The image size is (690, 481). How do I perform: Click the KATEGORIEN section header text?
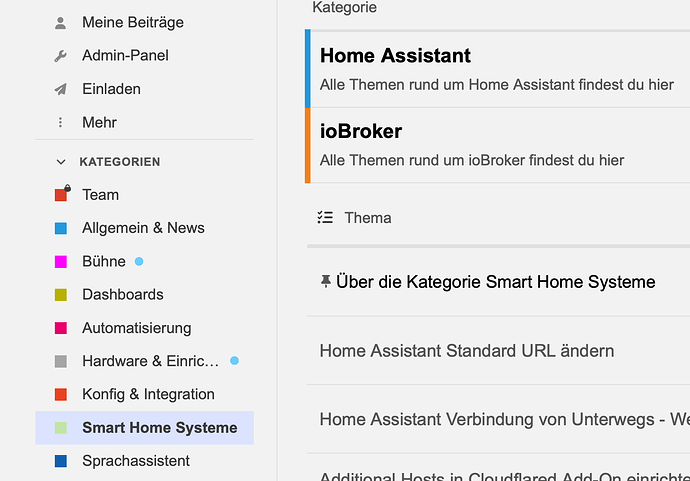point(120,162)
